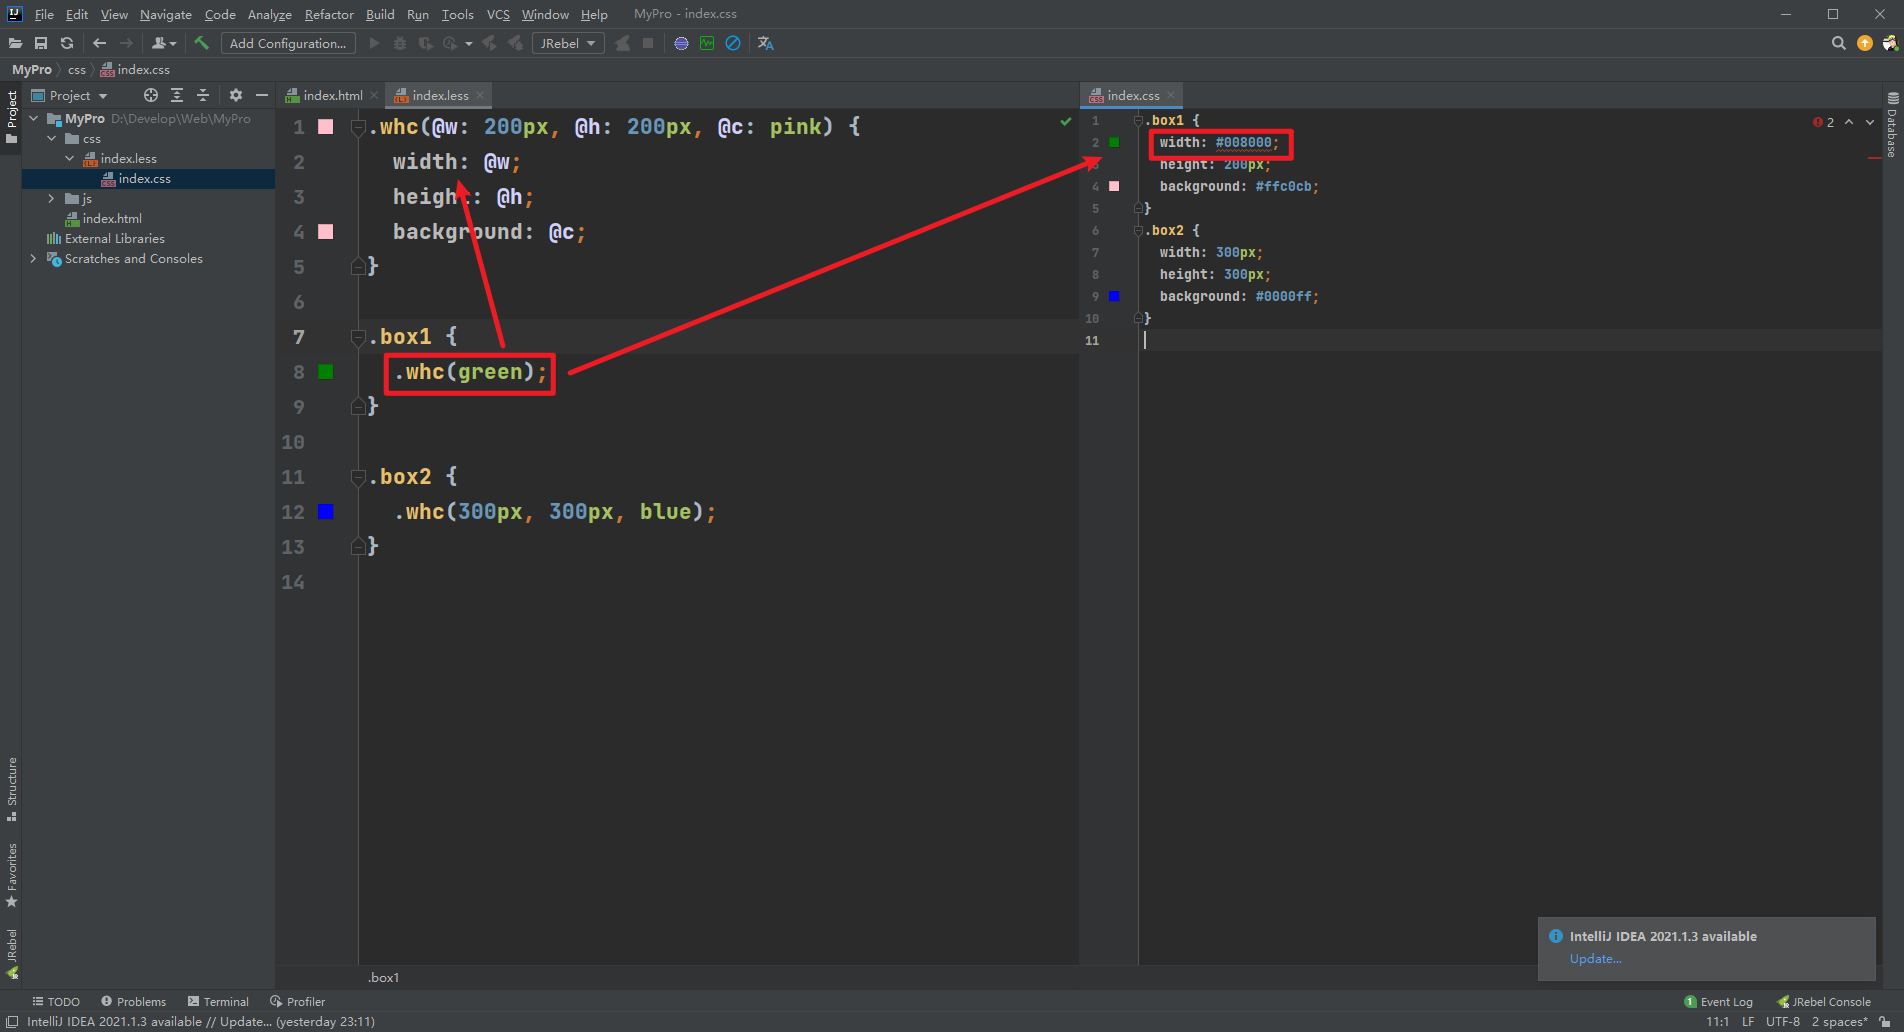Open the Terminal tool window

click(x=218, y=1001)
